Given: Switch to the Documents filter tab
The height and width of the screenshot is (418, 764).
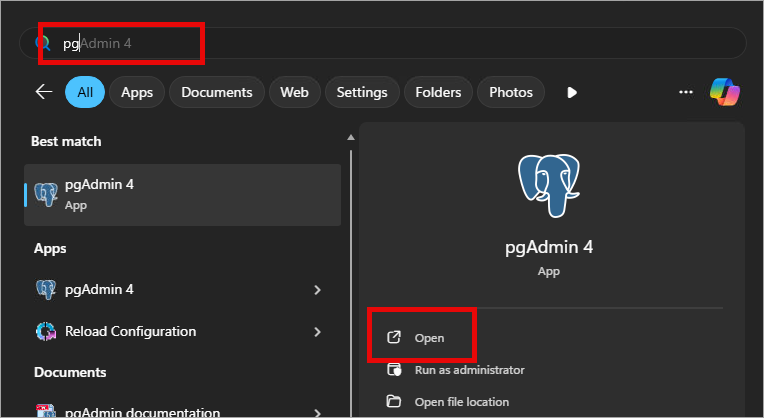Looking at the screenshot, I should pos(217,92).
